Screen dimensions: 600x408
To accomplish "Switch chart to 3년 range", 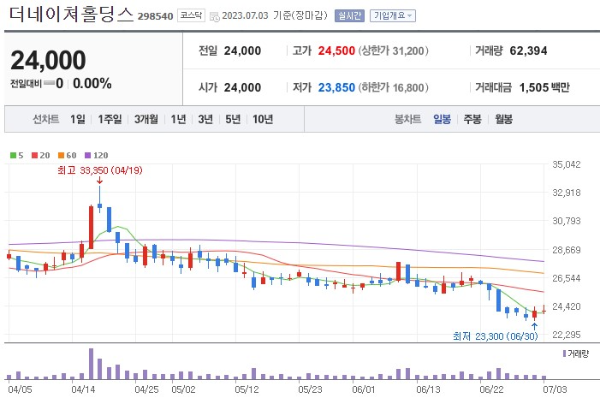I will 205,119.
